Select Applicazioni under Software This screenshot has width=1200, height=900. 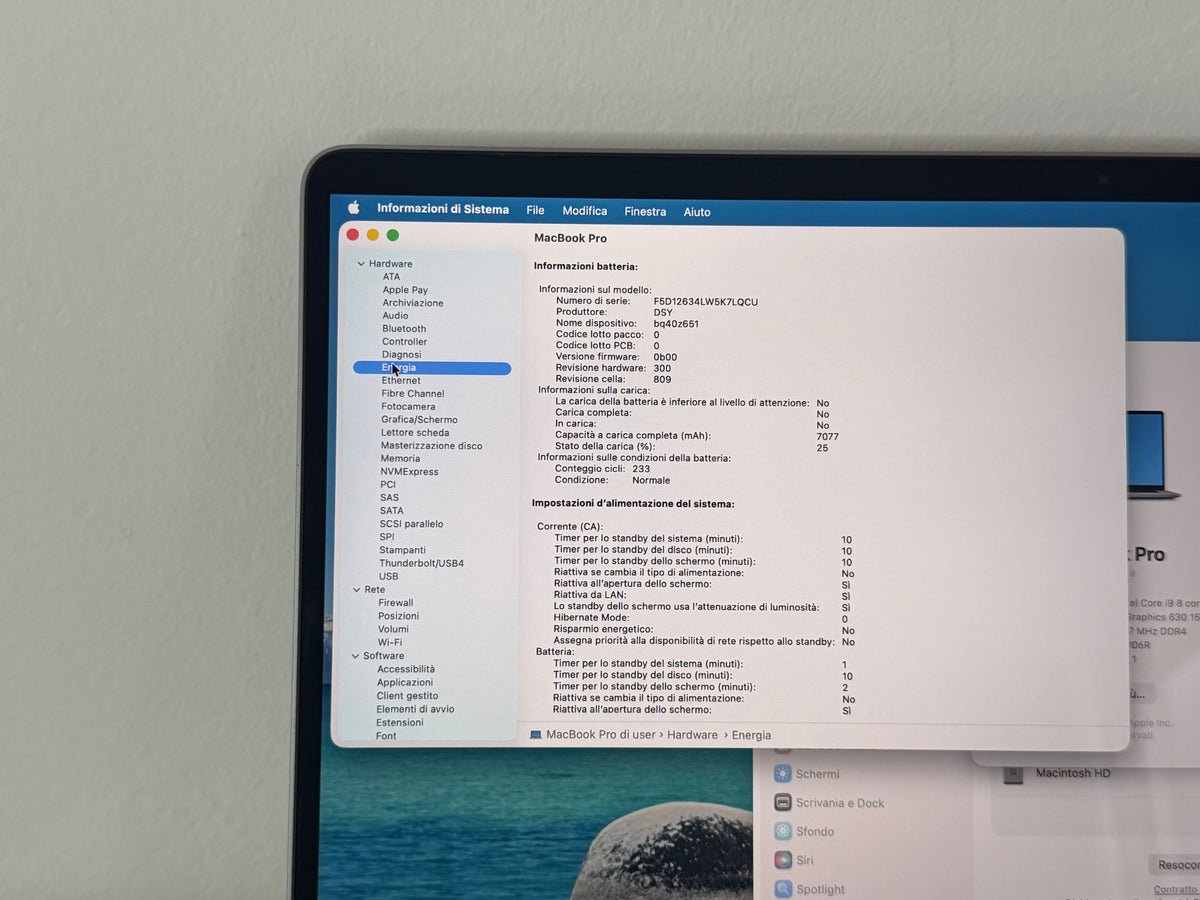click(x=405, y=683)
